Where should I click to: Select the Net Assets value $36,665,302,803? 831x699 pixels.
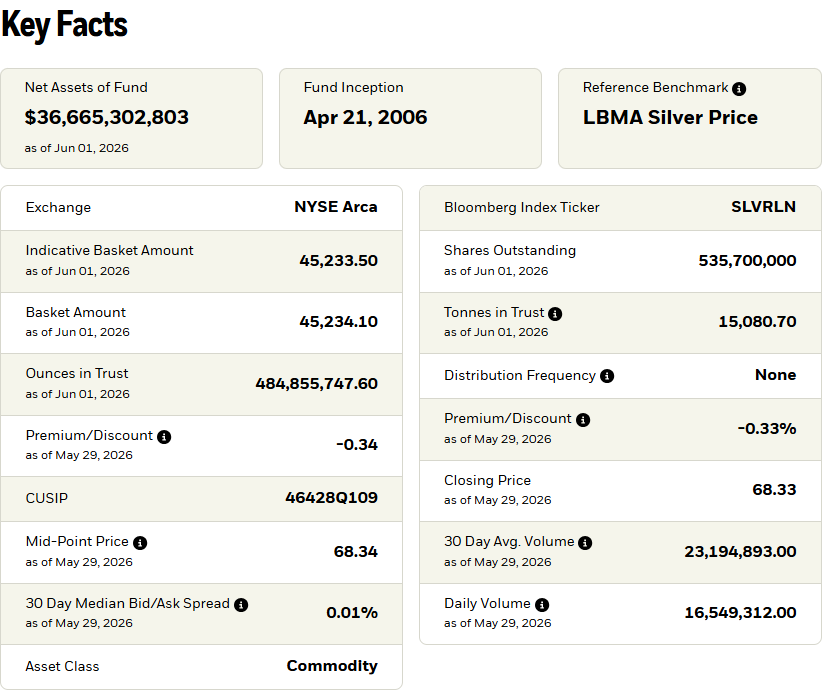(107, 117)
